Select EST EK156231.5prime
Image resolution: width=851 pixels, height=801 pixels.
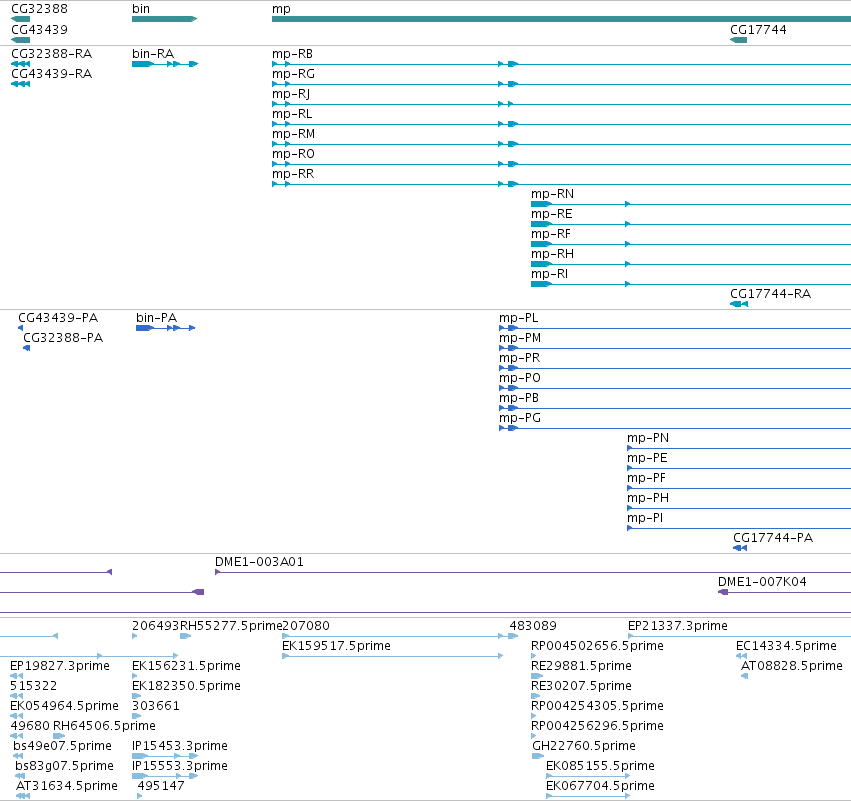[x=186, y=666]
